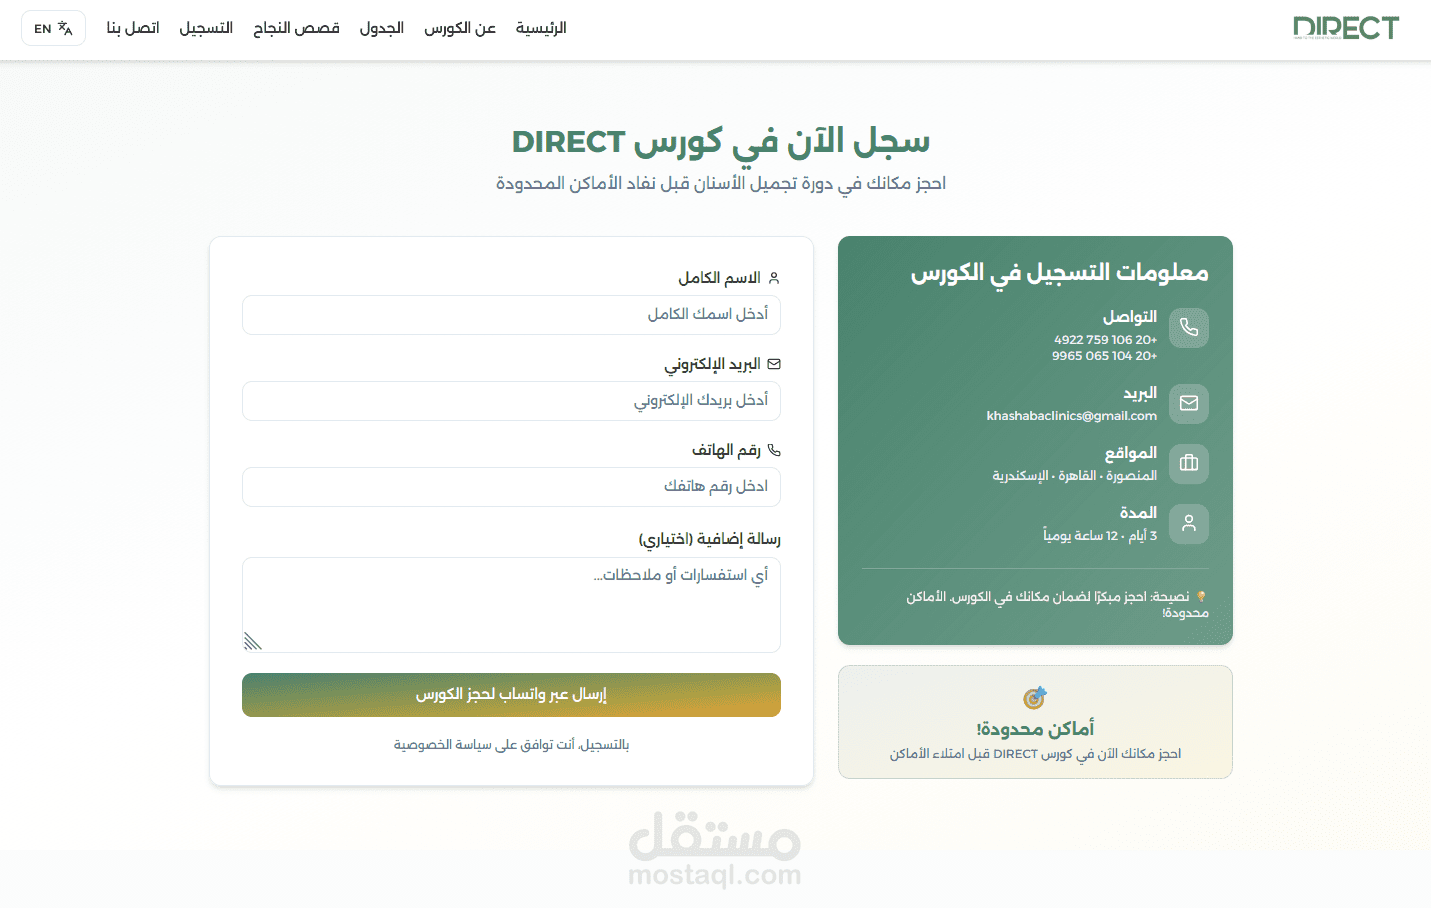This screenshot has width=1431, height=908.
Task: Click the subtitle about تجميل الأسنان
Action: pos(721,184)
